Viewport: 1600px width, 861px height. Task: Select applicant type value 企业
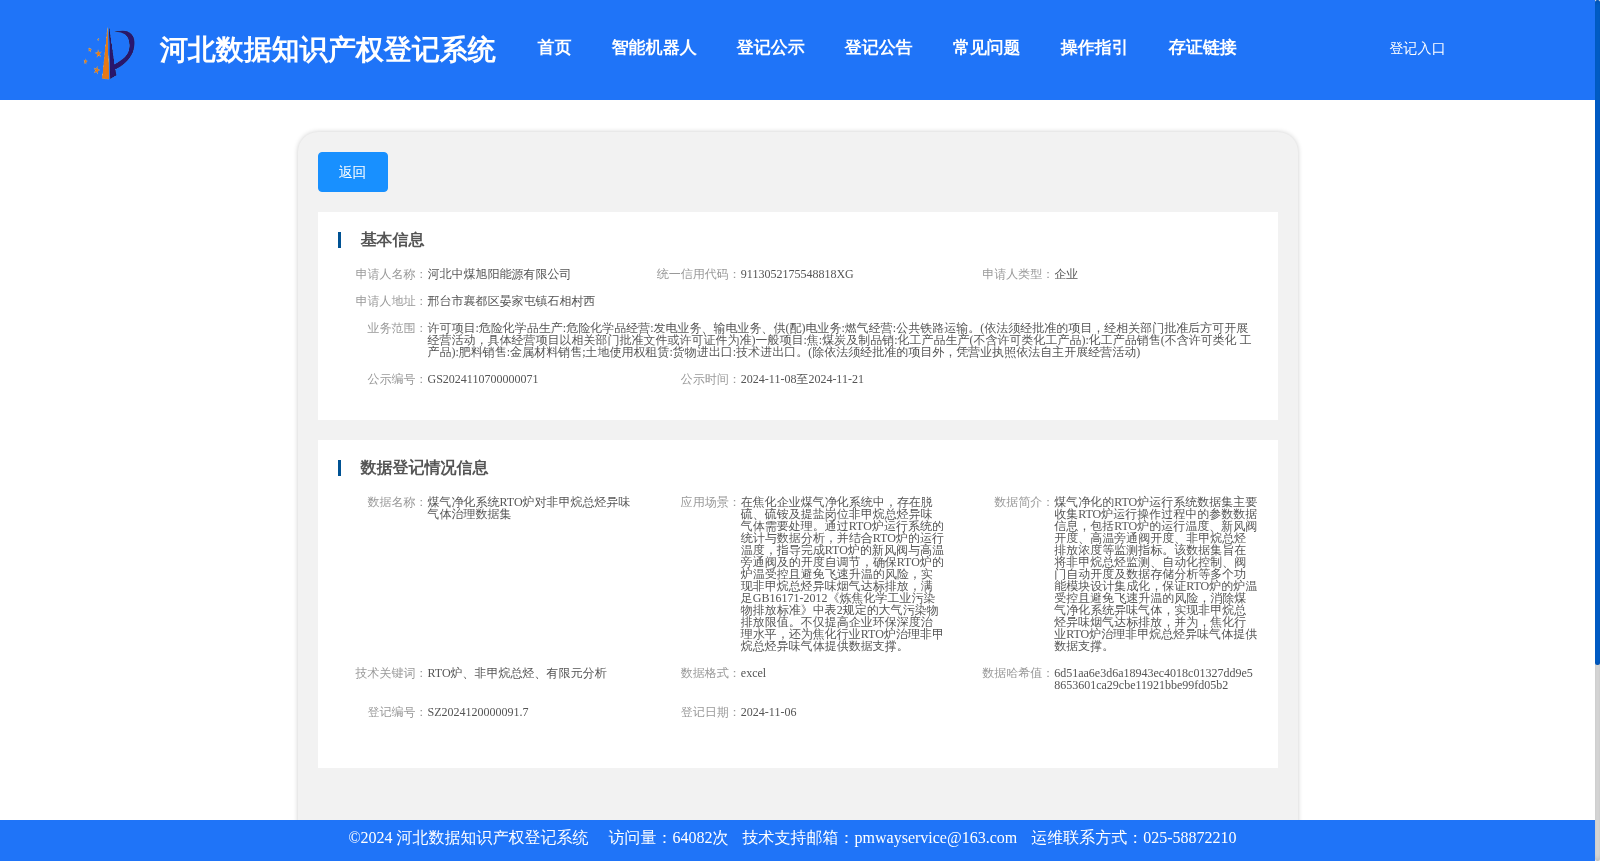(x=1066, y=274)
